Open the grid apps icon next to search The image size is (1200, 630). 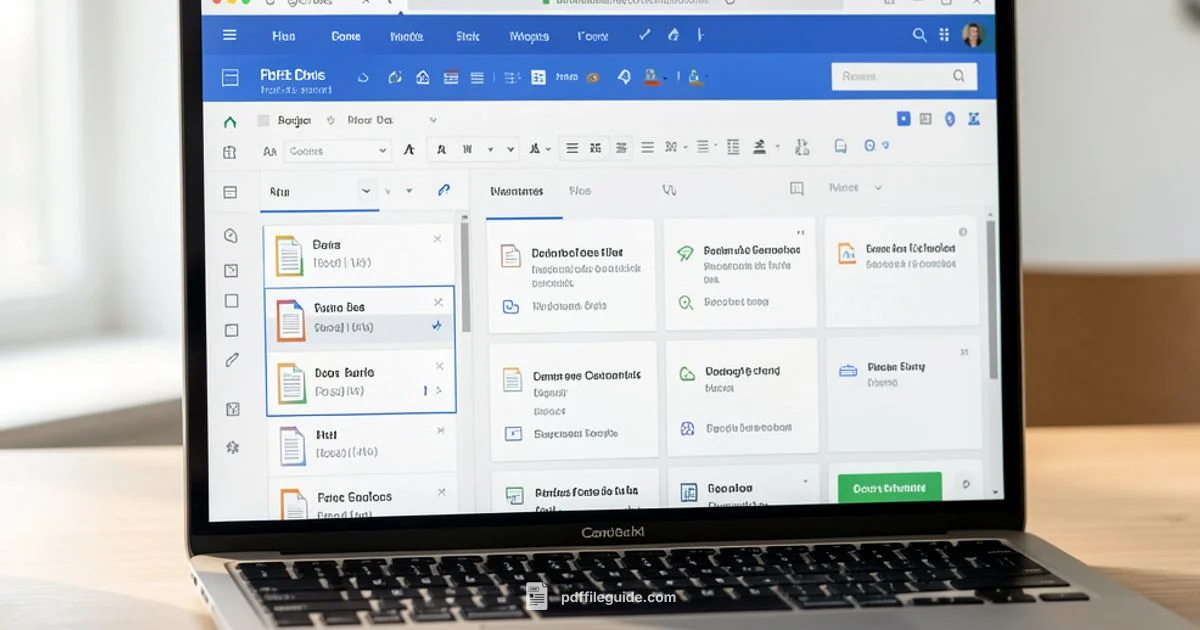point(944,35)
